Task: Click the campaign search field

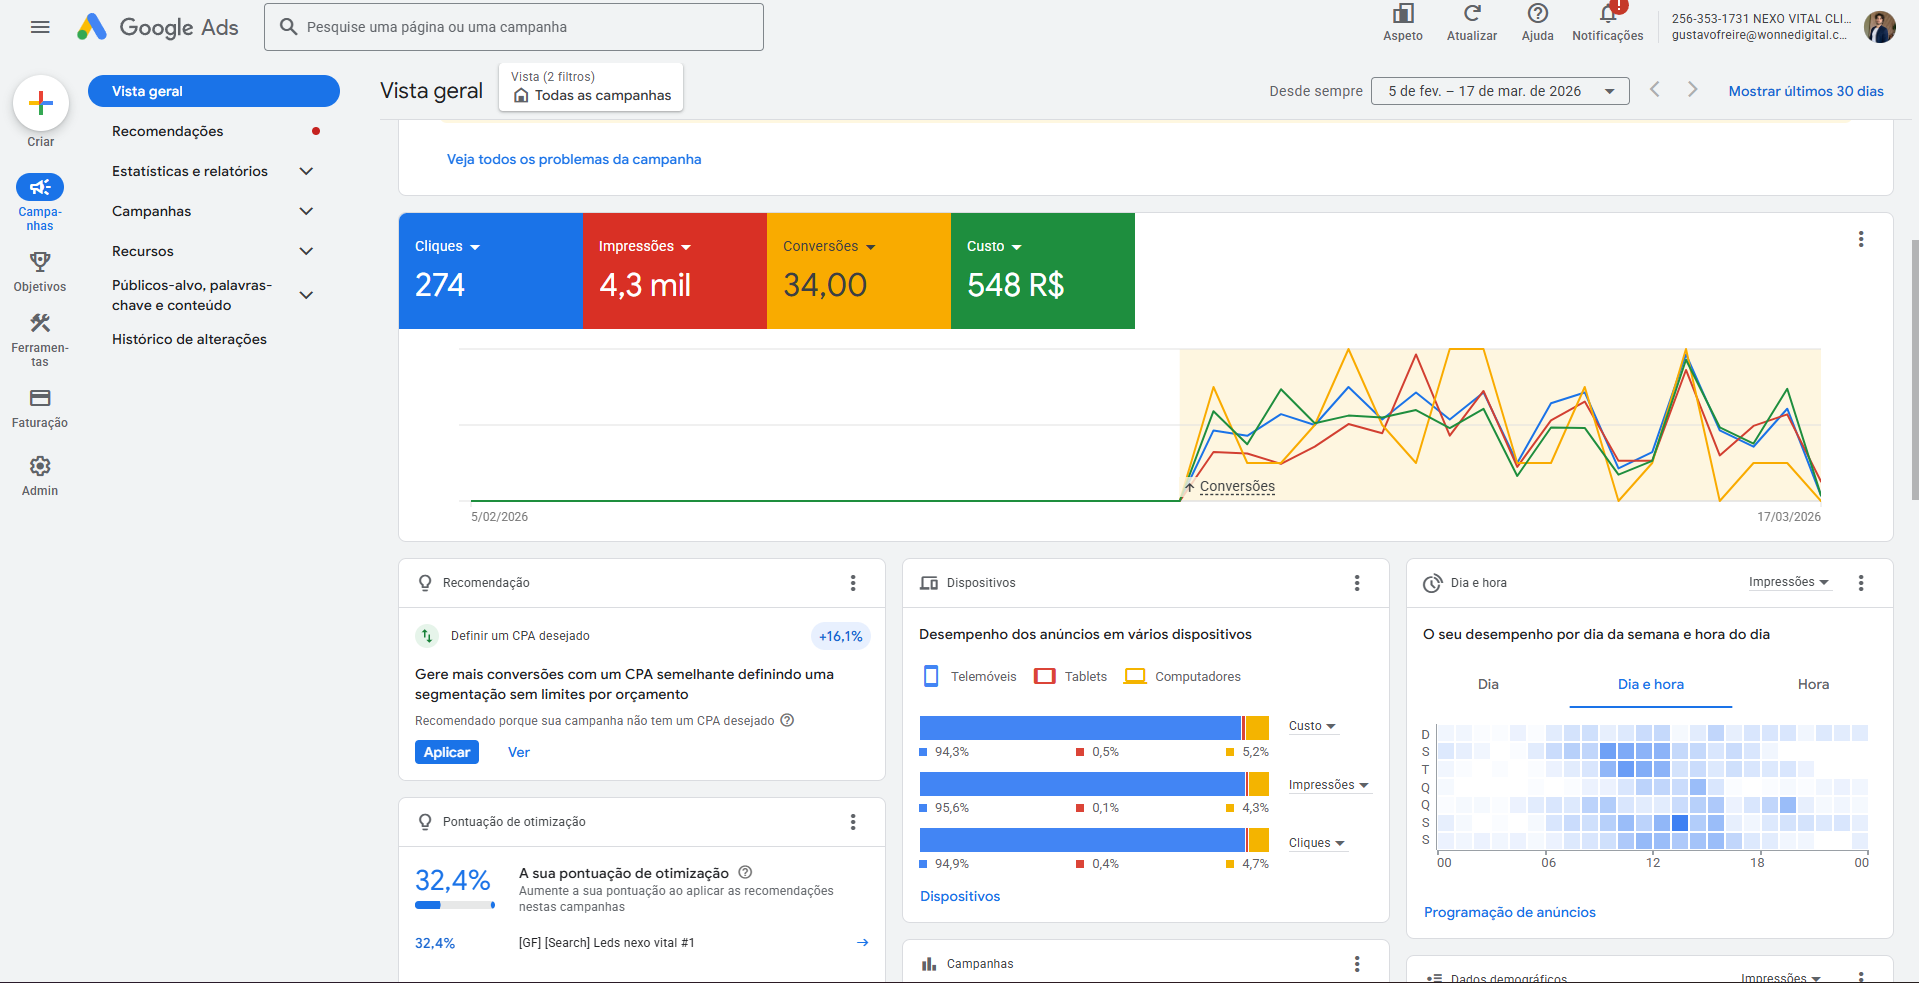Action: pos(513,26)
